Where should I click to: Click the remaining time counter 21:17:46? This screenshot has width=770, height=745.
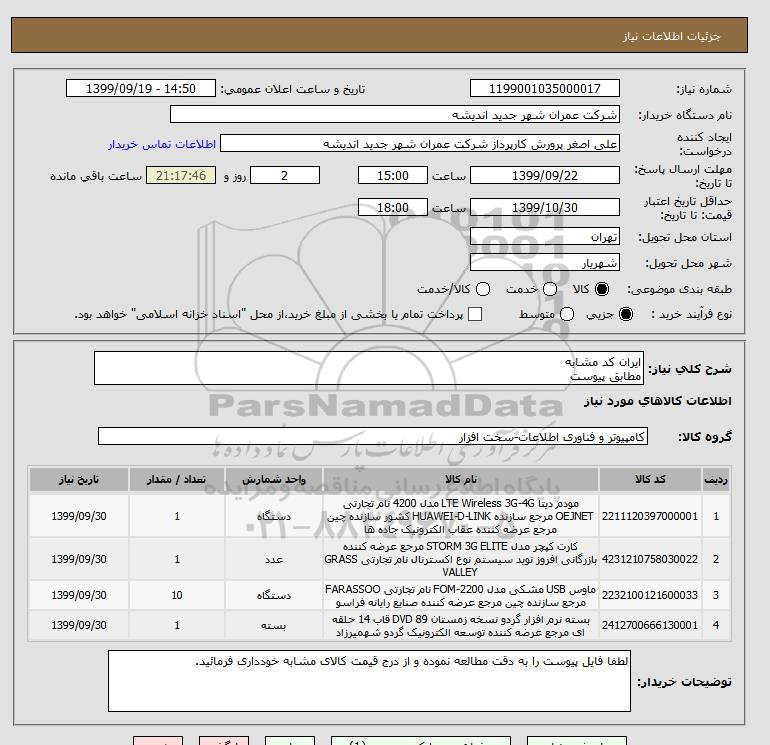pyautogui.click(x=181, y=175)
